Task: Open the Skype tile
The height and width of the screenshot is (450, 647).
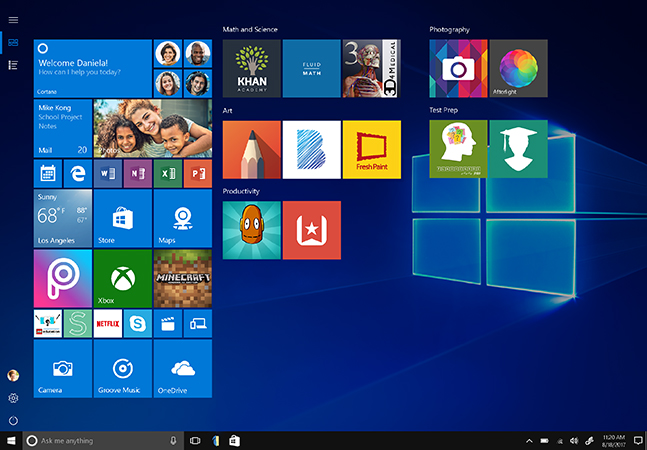Action: (138, 323)
